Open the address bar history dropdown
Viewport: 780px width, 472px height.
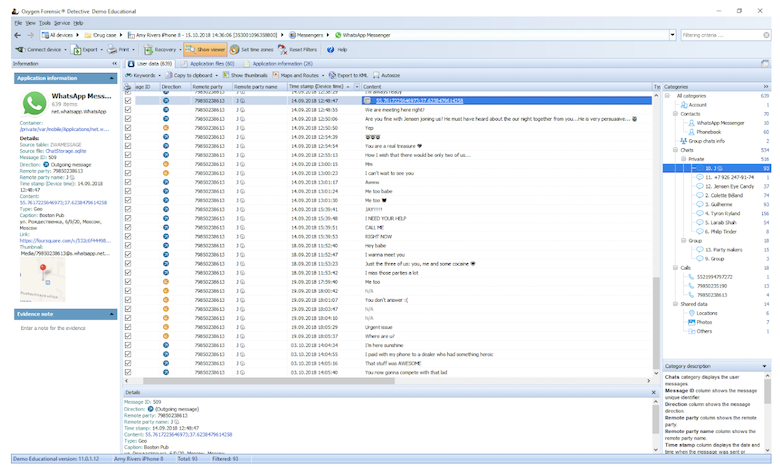673,35
